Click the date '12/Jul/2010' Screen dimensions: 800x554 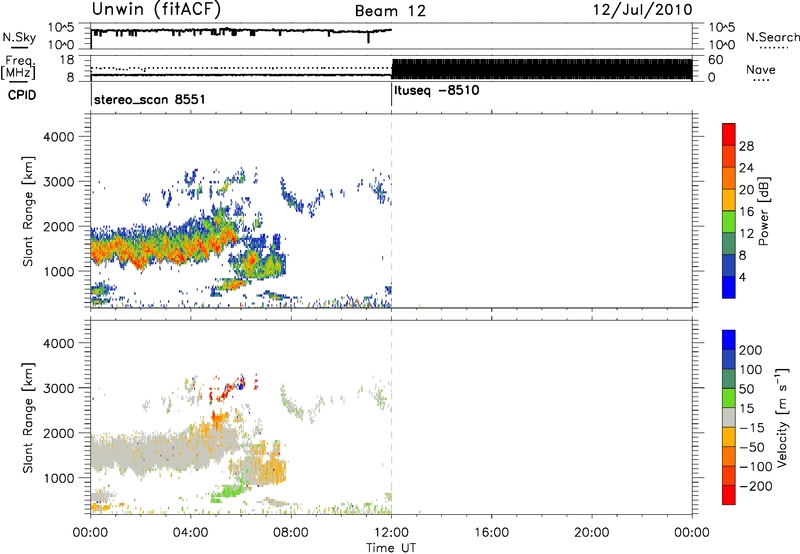642,10
